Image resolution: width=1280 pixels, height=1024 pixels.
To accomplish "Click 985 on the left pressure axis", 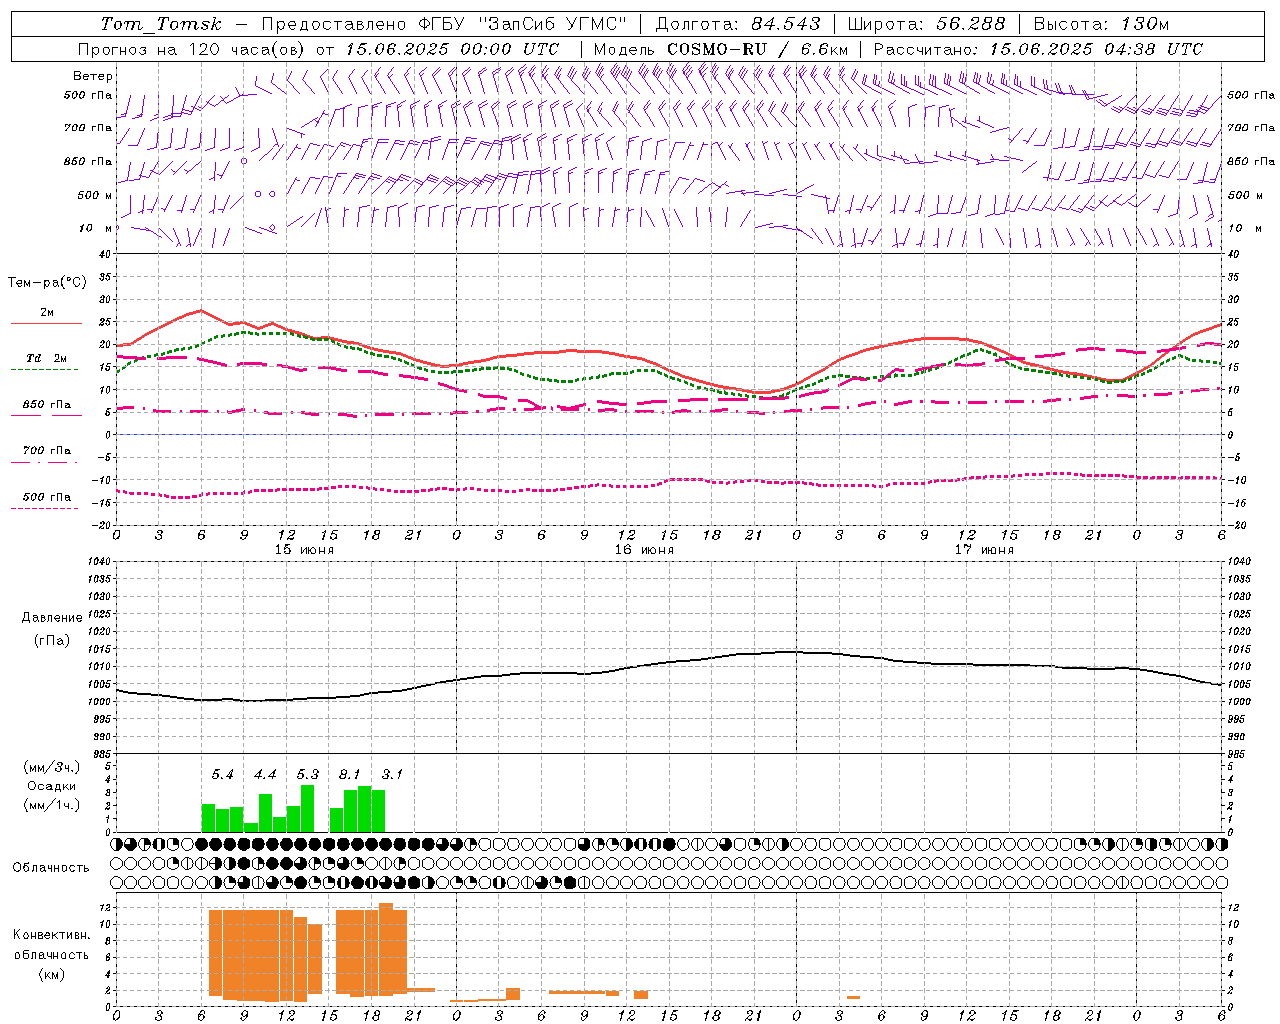I will click(x=101, y=755).
